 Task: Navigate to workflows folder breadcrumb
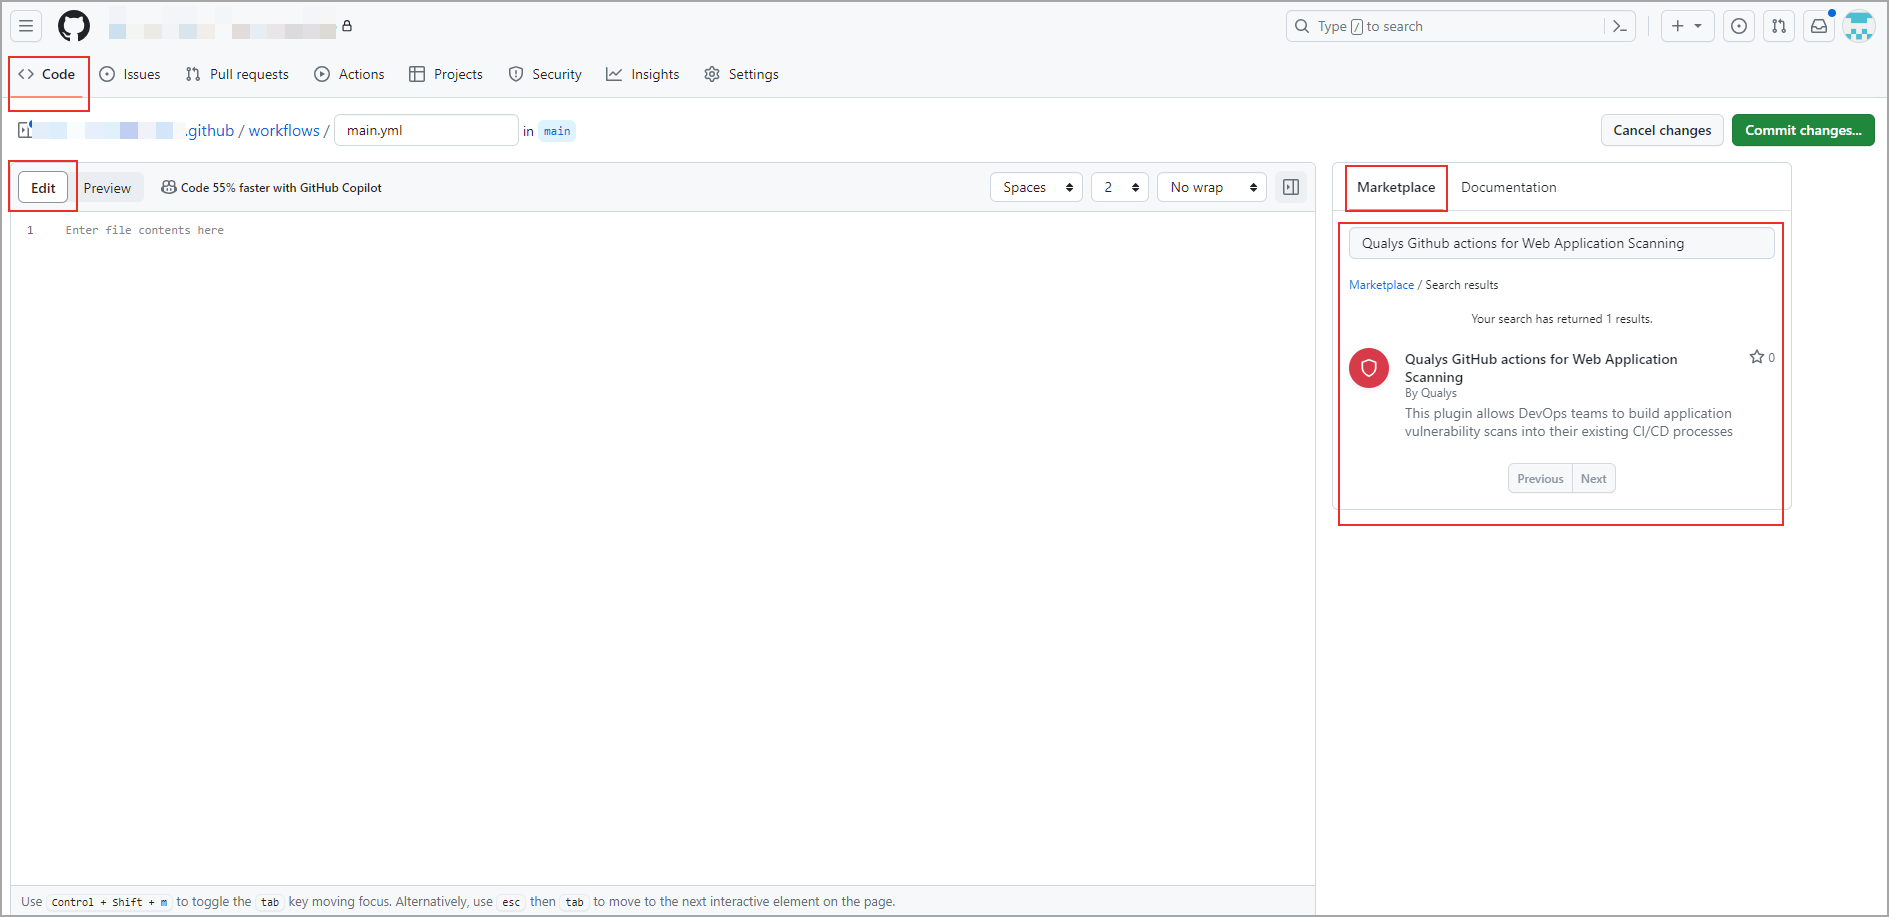284,131
